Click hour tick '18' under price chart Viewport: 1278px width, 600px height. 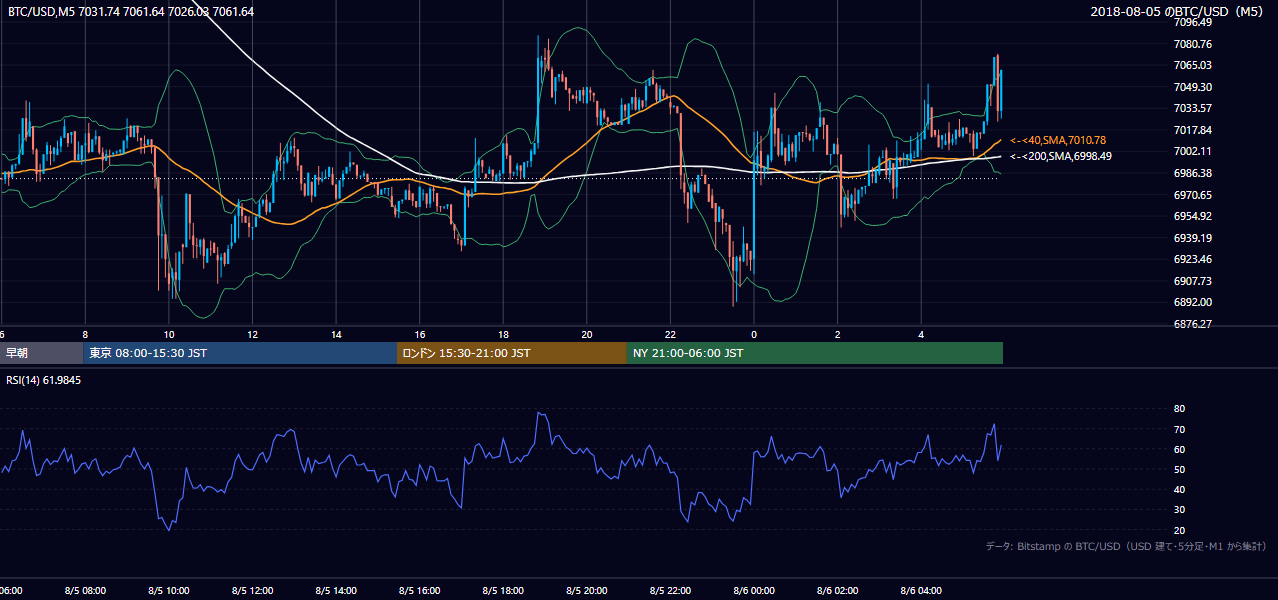[x=504, y=335]
